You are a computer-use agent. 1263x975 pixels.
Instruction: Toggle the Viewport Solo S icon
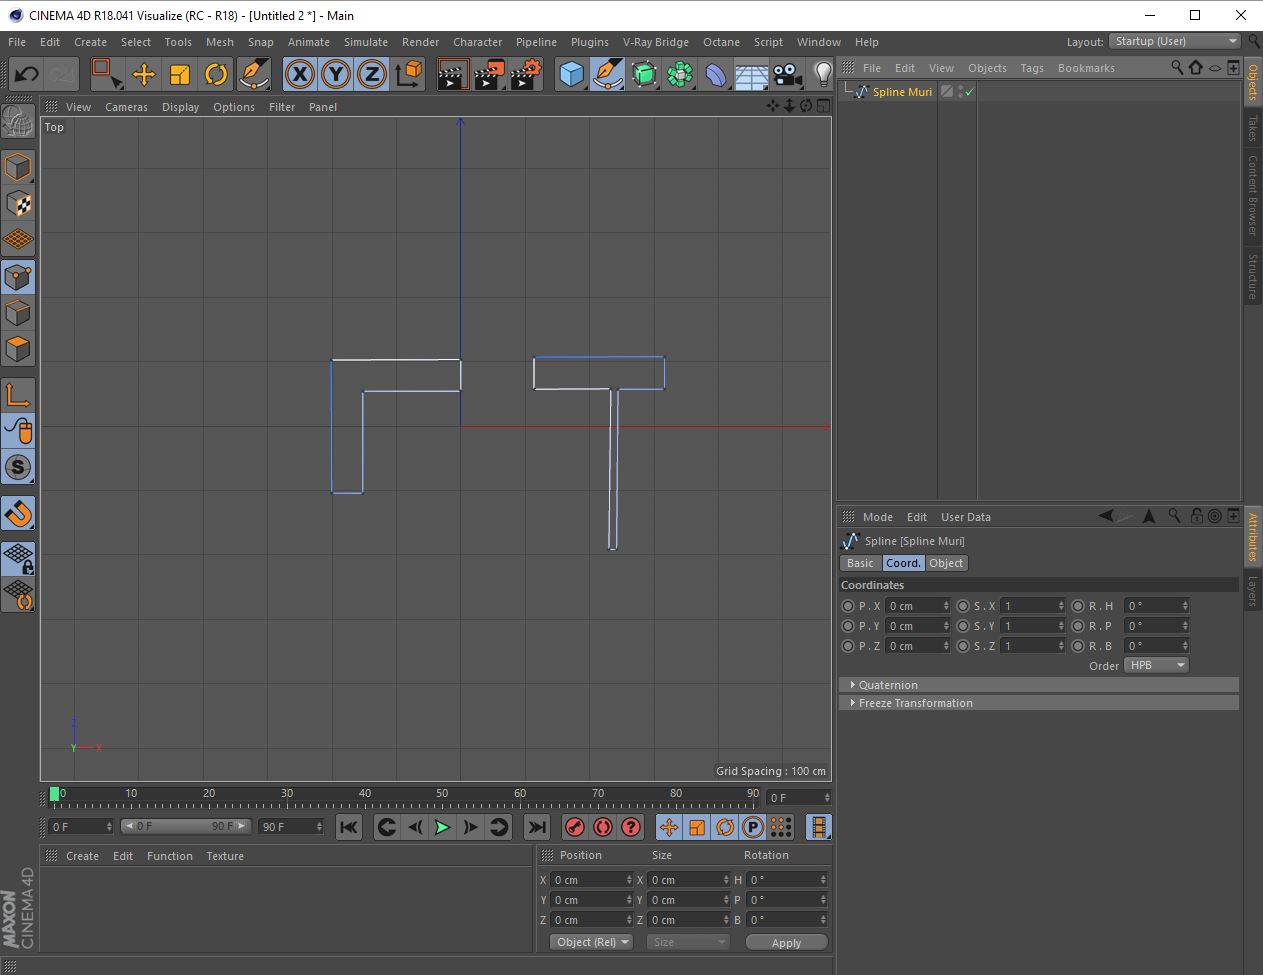[18, 468]
